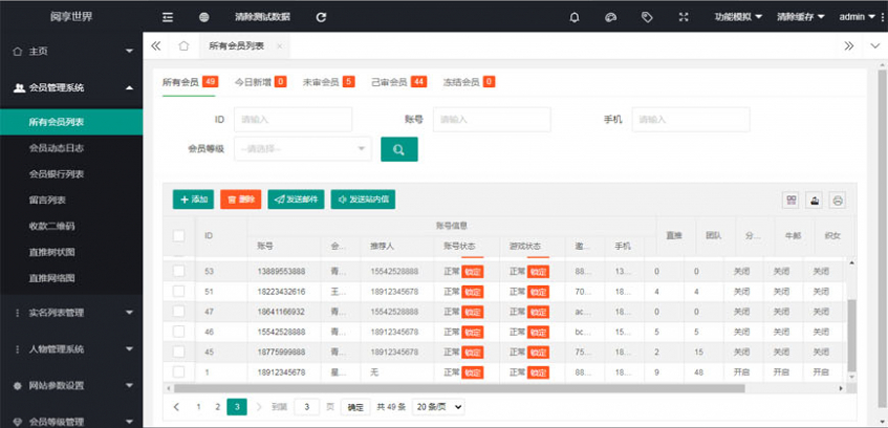This screenshot has height=428, width=888.
Task: Switch to 已审会员 tab
Action: [x=399, y=82]
